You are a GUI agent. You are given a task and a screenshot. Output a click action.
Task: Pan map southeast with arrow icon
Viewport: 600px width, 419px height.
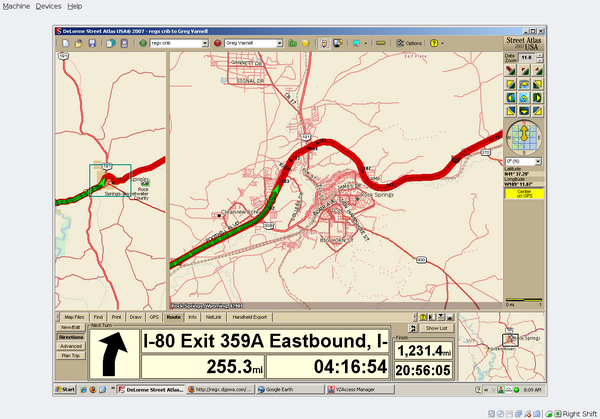click(537, 111)
